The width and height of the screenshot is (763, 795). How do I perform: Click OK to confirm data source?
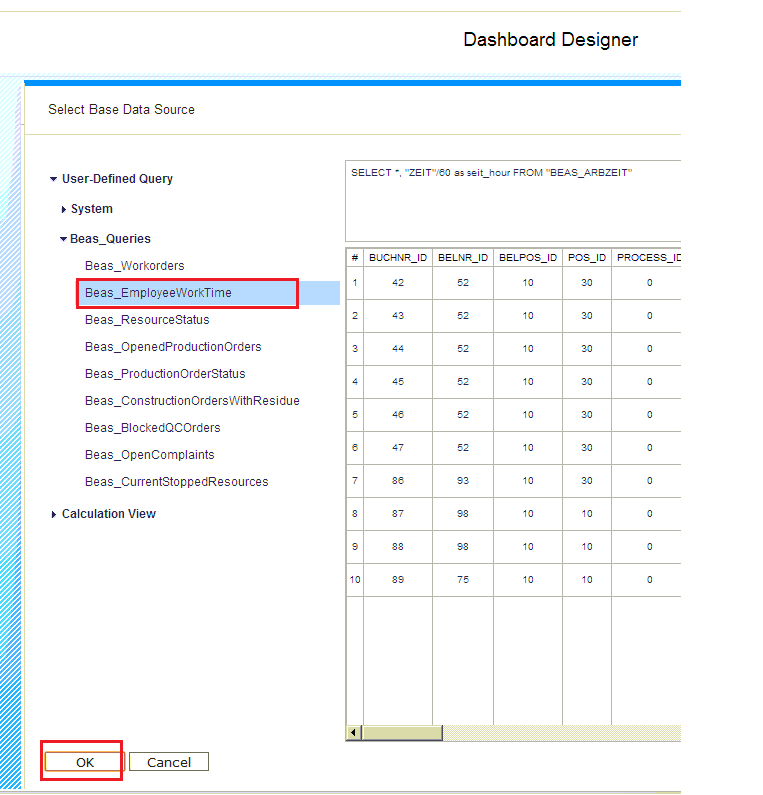(84, 762)
